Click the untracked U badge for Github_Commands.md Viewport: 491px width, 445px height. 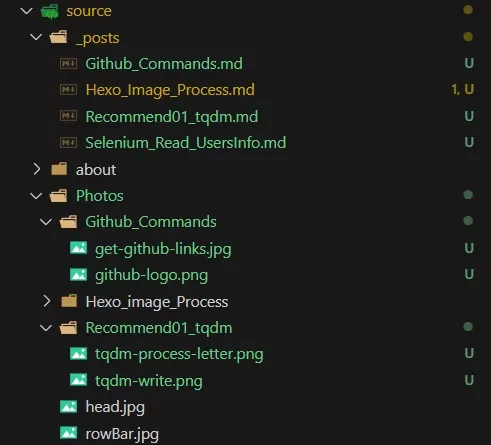[469, 63]
